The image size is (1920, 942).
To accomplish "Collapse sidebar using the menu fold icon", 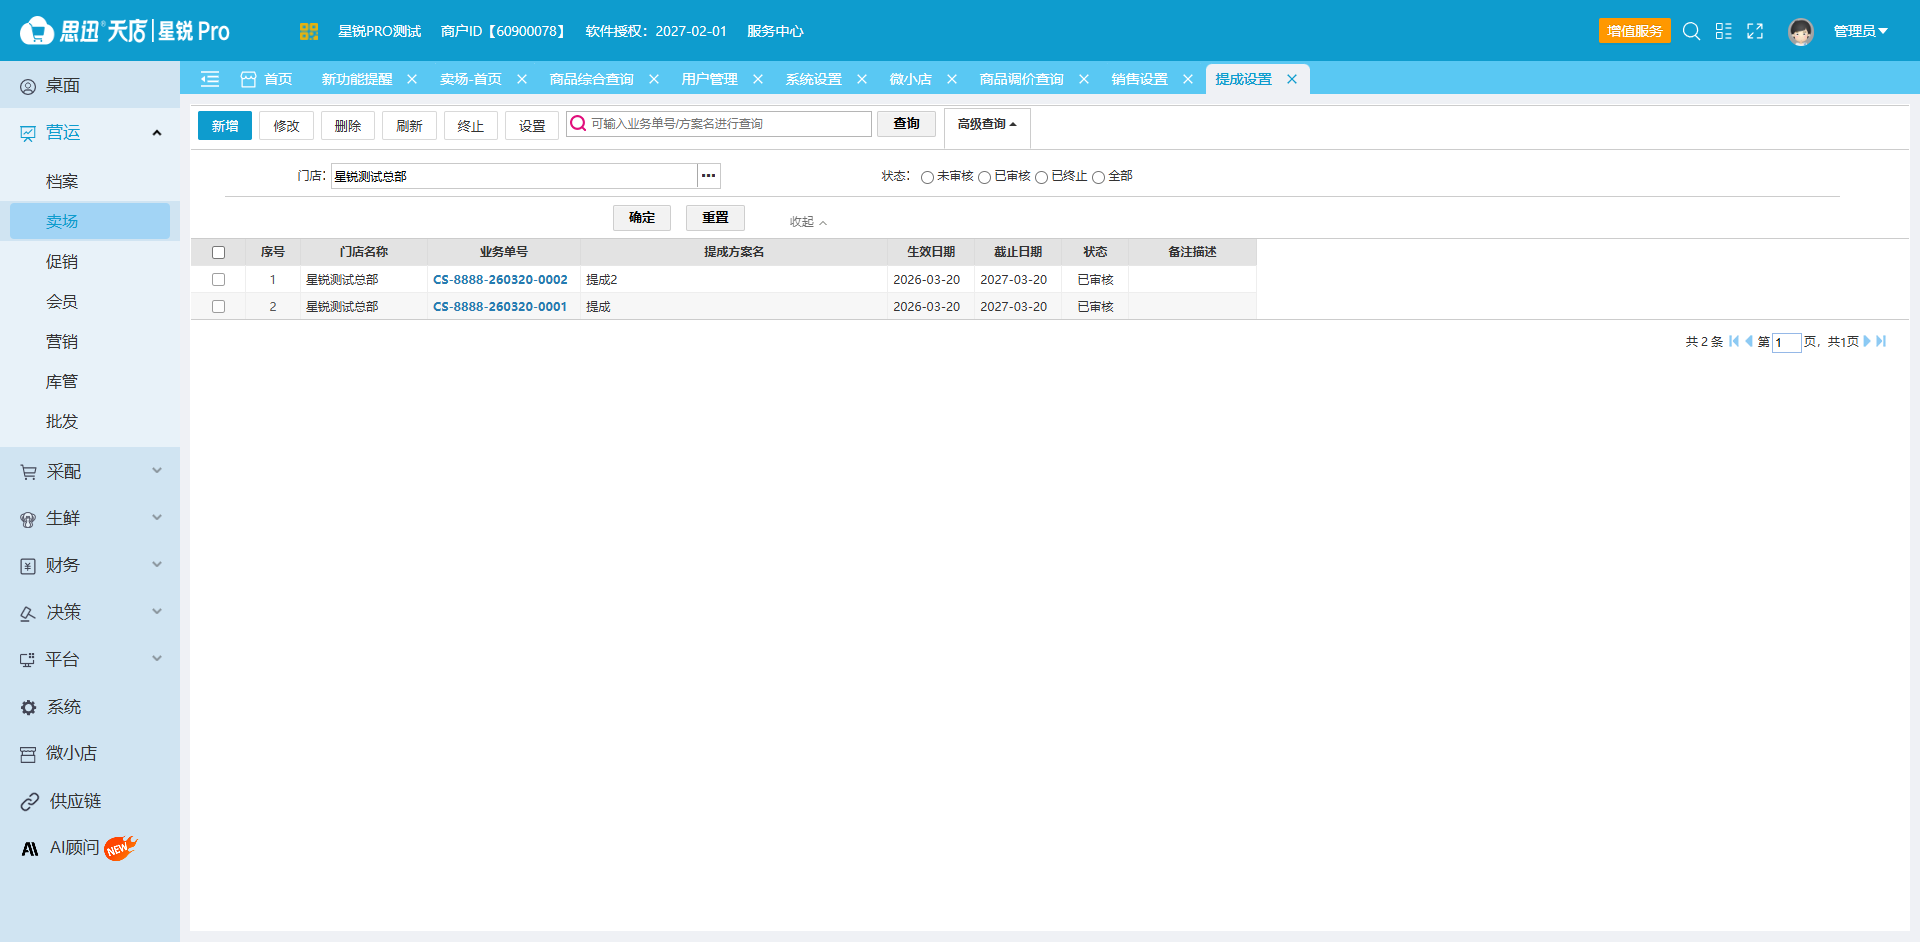I will [x=210, y=79].
